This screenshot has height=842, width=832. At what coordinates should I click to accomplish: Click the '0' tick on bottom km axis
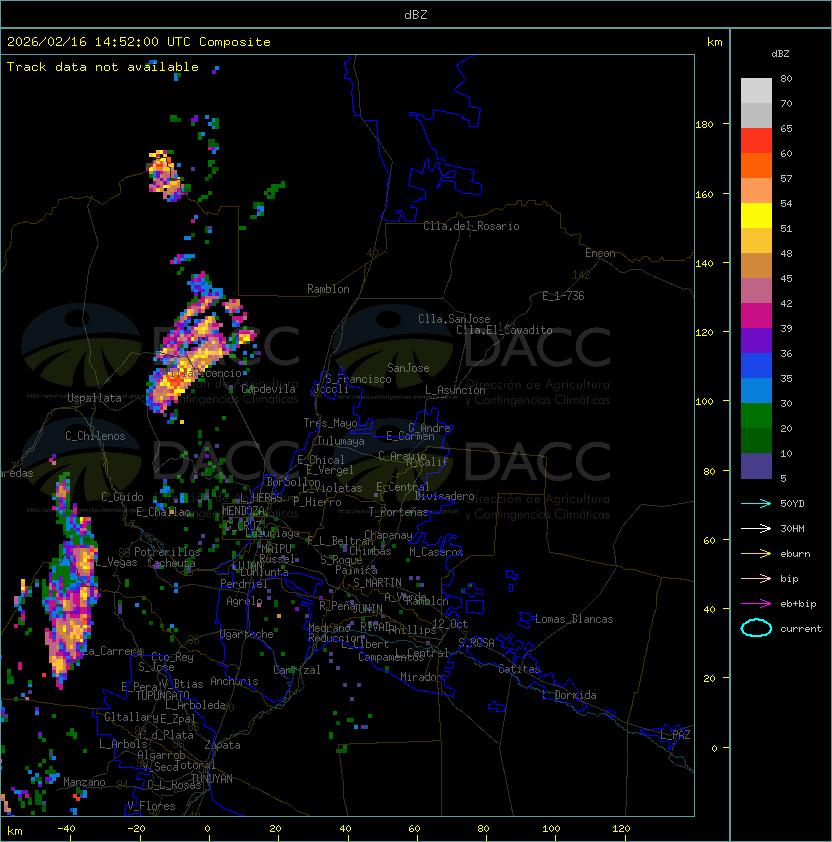(207, 829)
